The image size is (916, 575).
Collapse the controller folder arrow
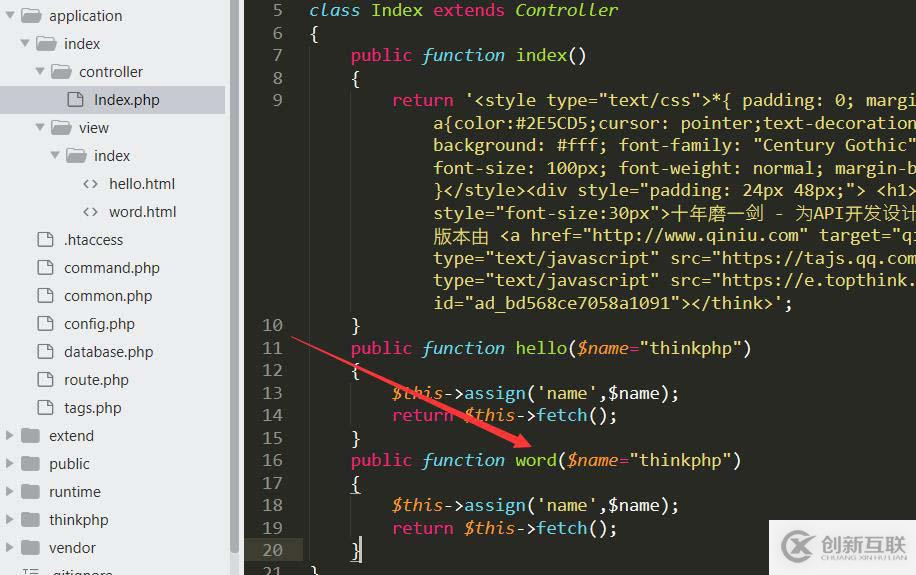[x=40, y=71]
